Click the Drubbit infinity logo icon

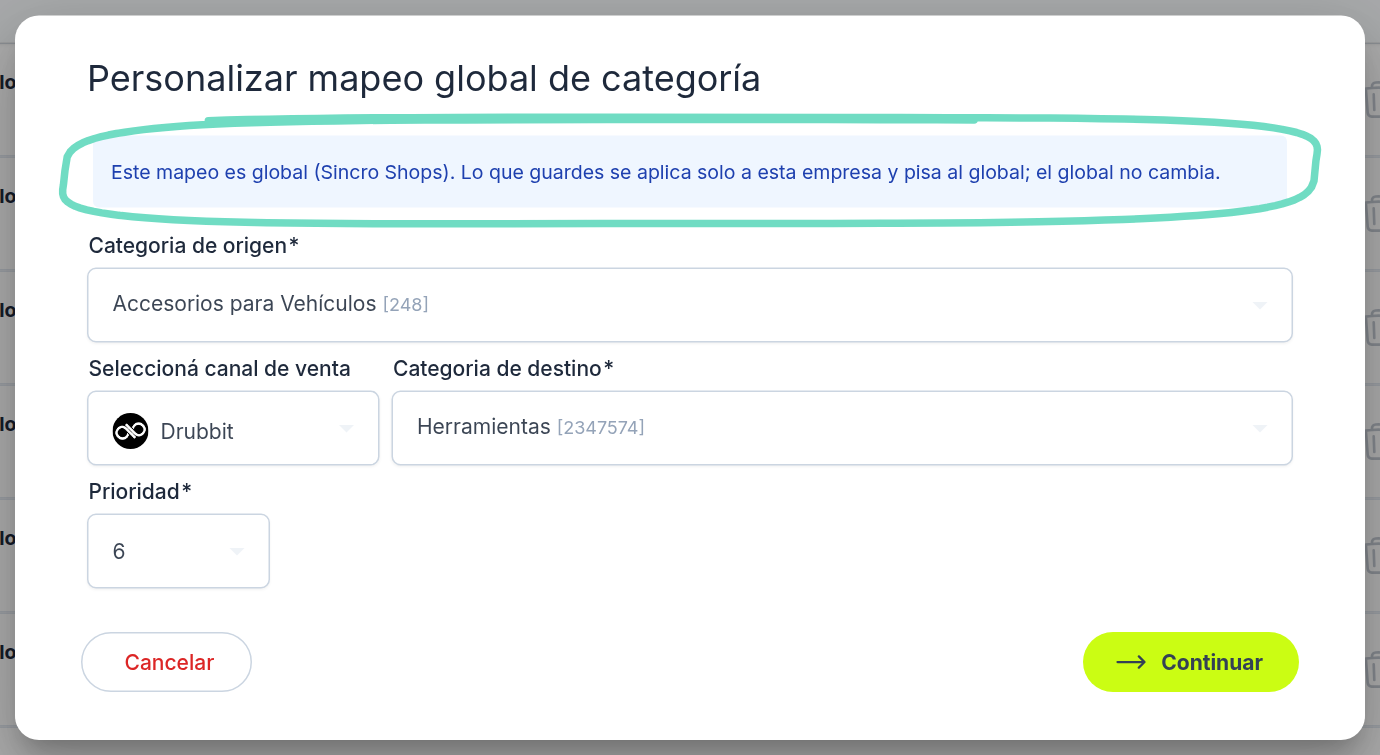click(130, 431)
